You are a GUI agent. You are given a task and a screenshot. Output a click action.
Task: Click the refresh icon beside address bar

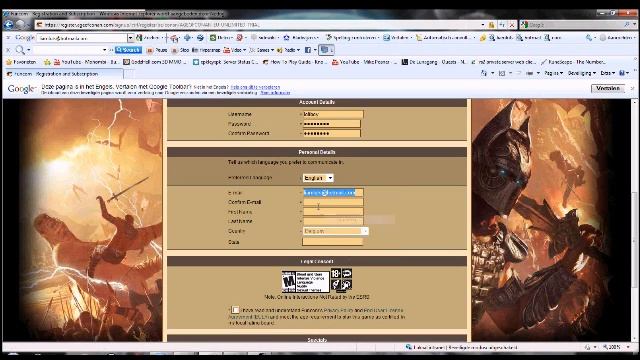point(502,25)
